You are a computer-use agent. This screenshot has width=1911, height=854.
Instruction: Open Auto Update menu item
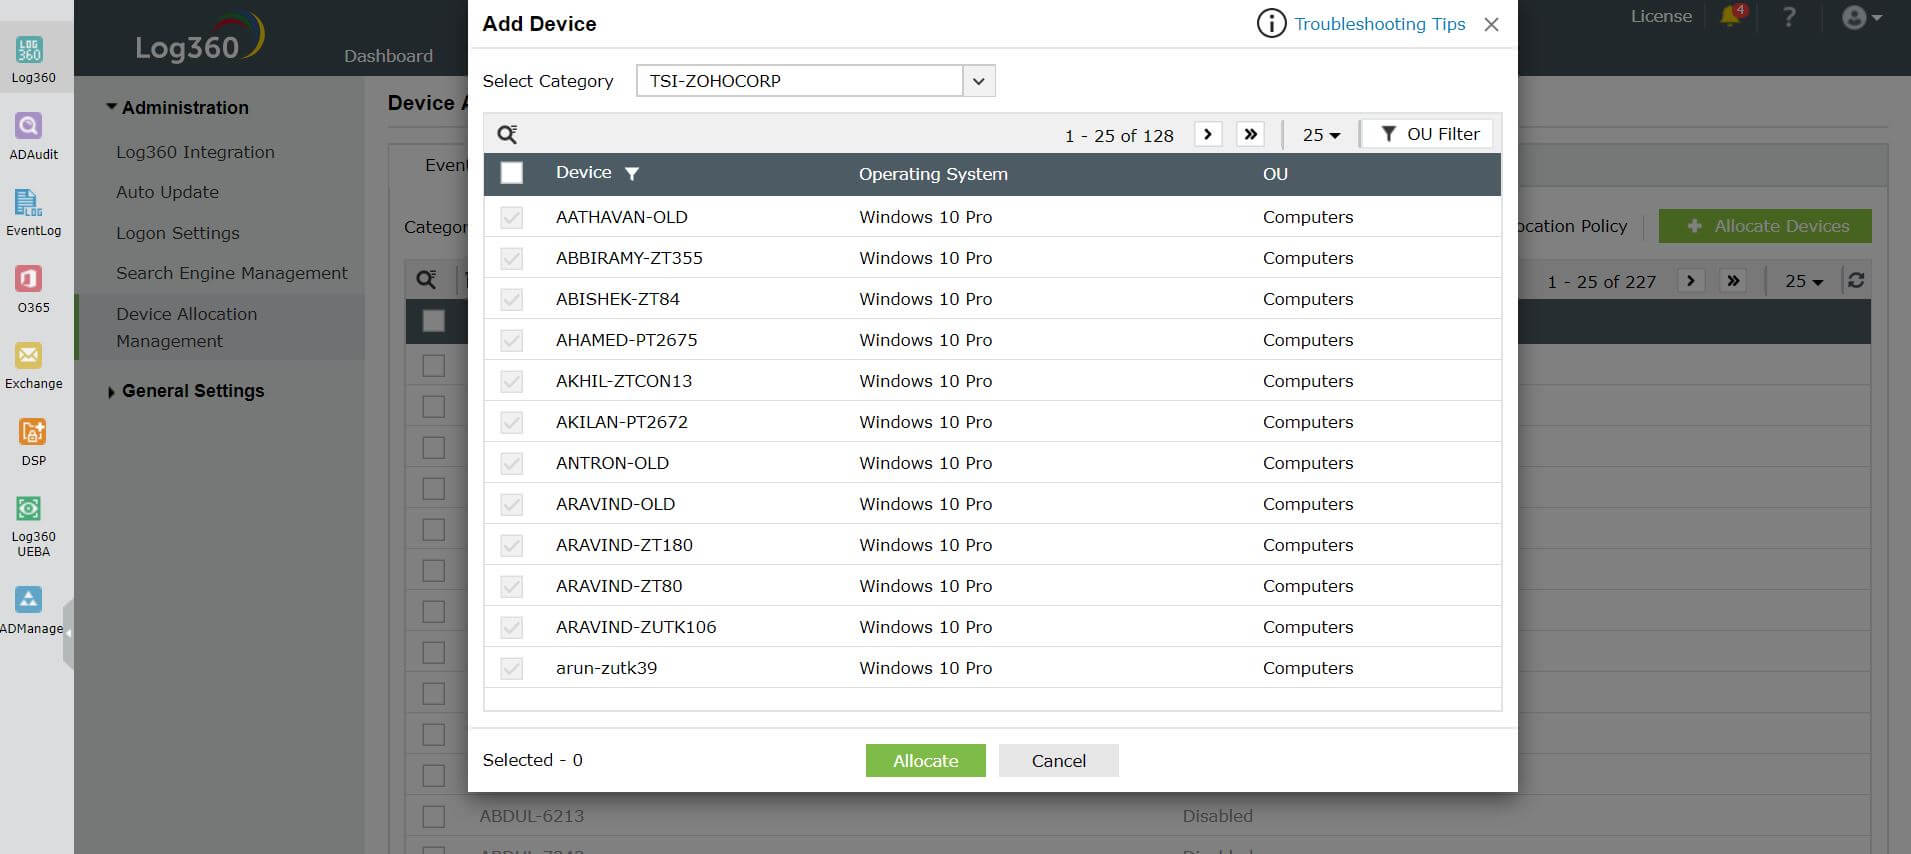tap(167, 192)
